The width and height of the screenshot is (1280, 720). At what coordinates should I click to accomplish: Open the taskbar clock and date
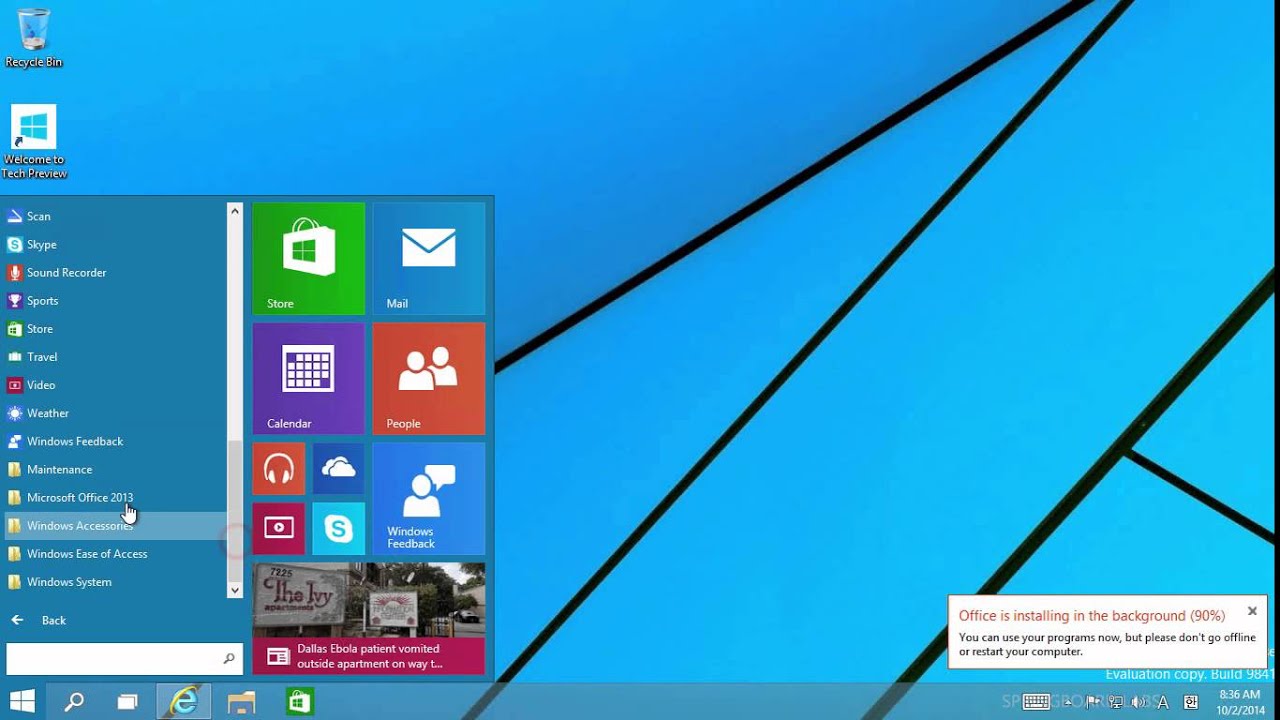1239,702
